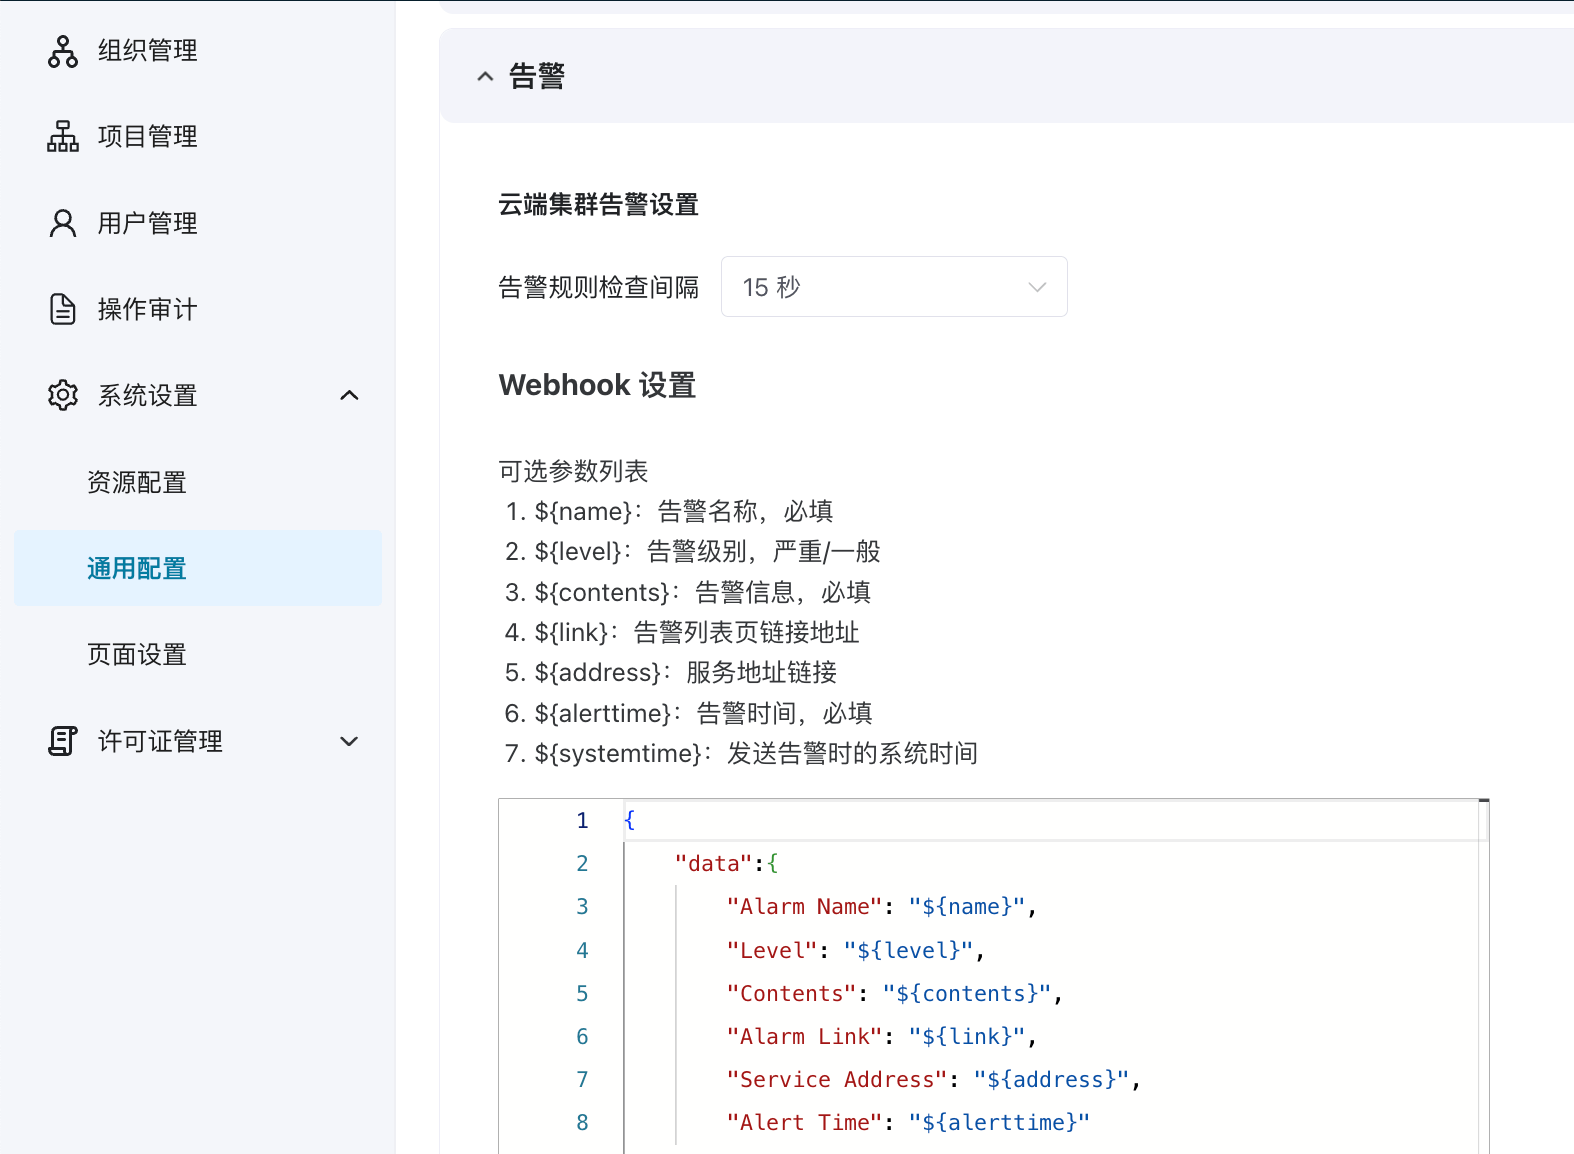The image size is (1574, 1154).
Task: Open 告警规则检查间隔 dropdown showing 15 秒
Action: [894, 287]
